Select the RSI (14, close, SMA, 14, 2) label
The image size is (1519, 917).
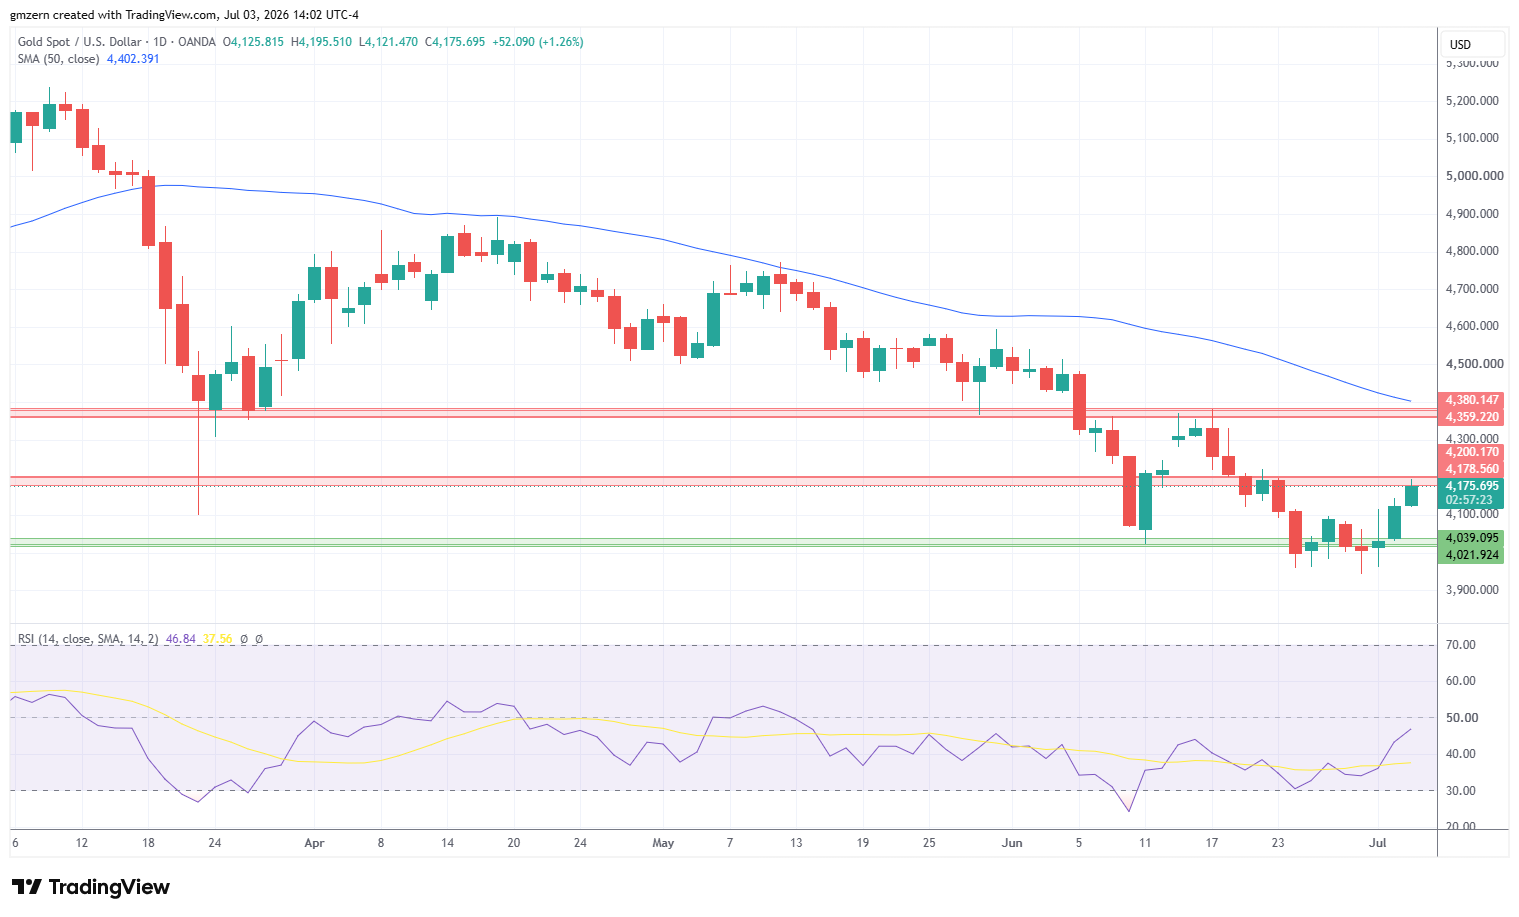pyautogui.click(x=88, y=639)
